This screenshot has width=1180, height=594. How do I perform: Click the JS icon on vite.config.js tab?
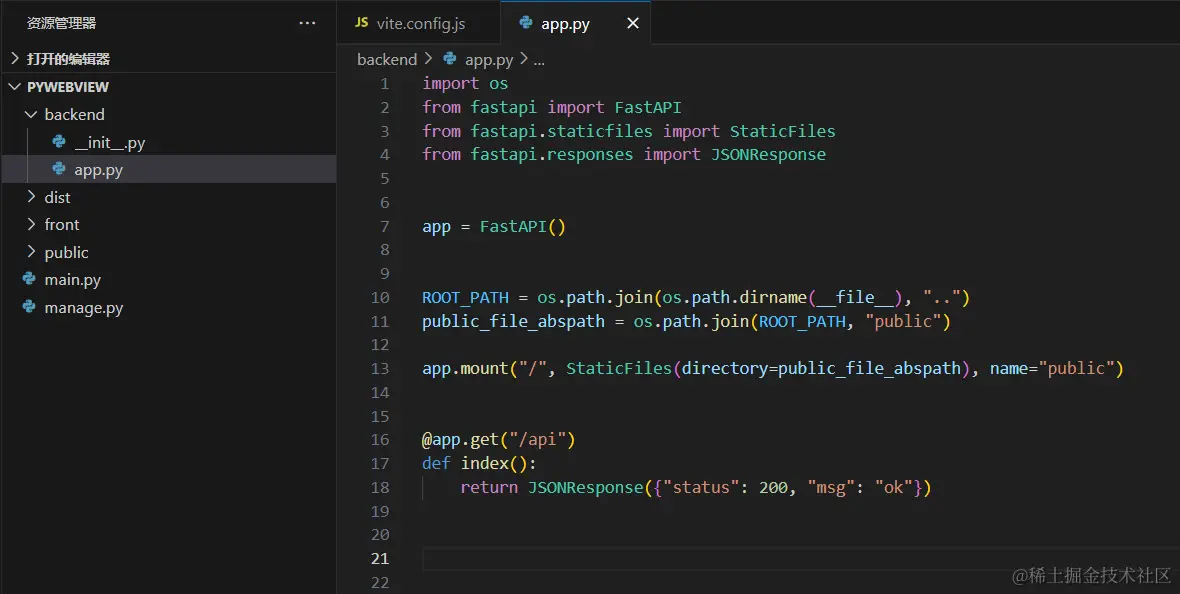tap(362, 23)
